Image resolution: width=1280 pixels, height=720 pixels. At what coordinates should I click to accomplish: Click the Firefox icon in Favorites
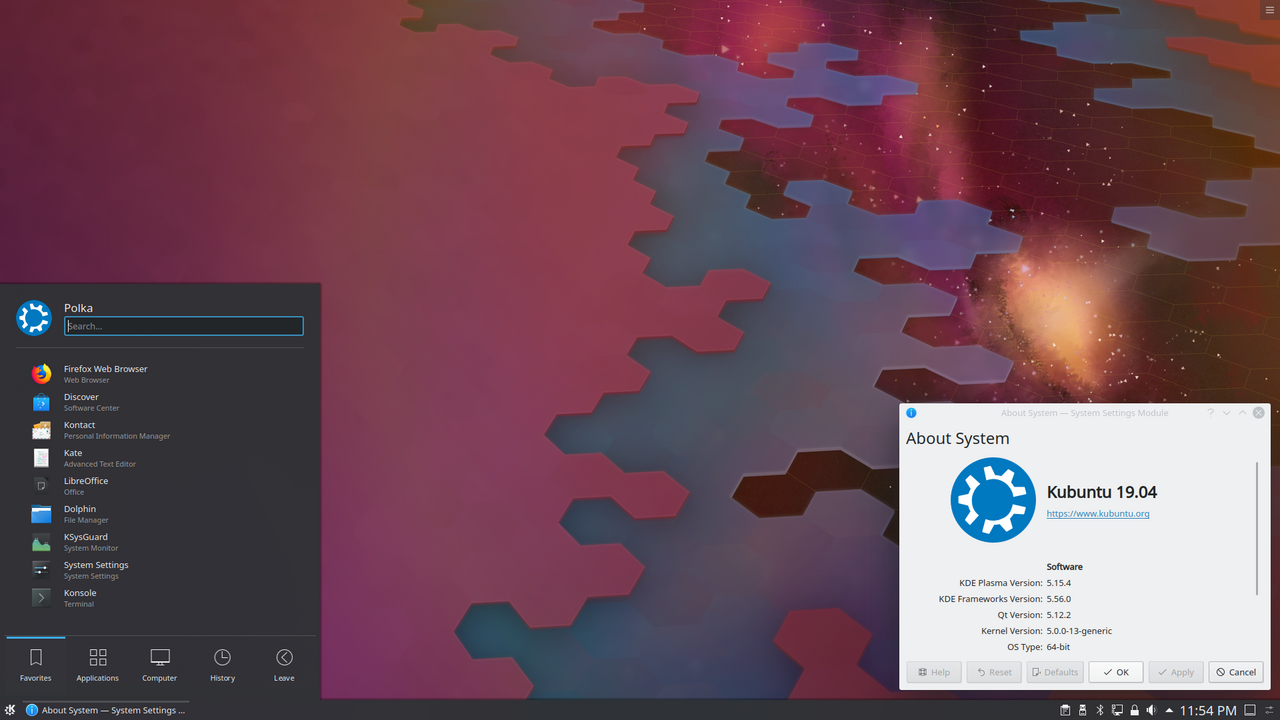[41, 374]
